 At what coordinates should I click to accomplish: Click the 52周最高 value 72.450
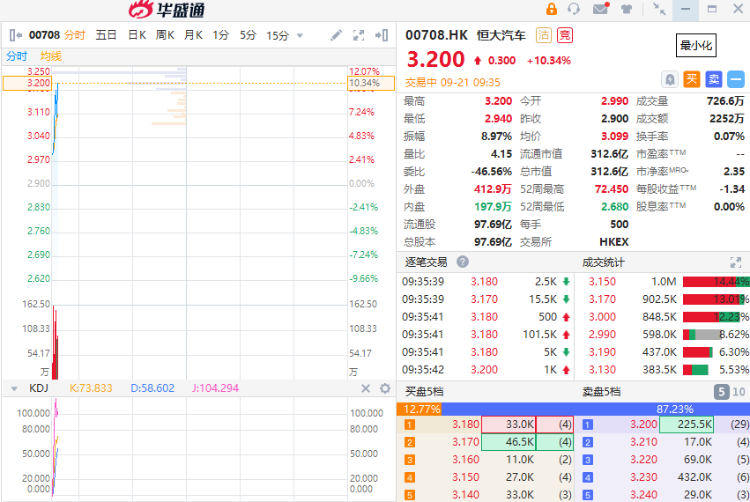pos(611,189)
